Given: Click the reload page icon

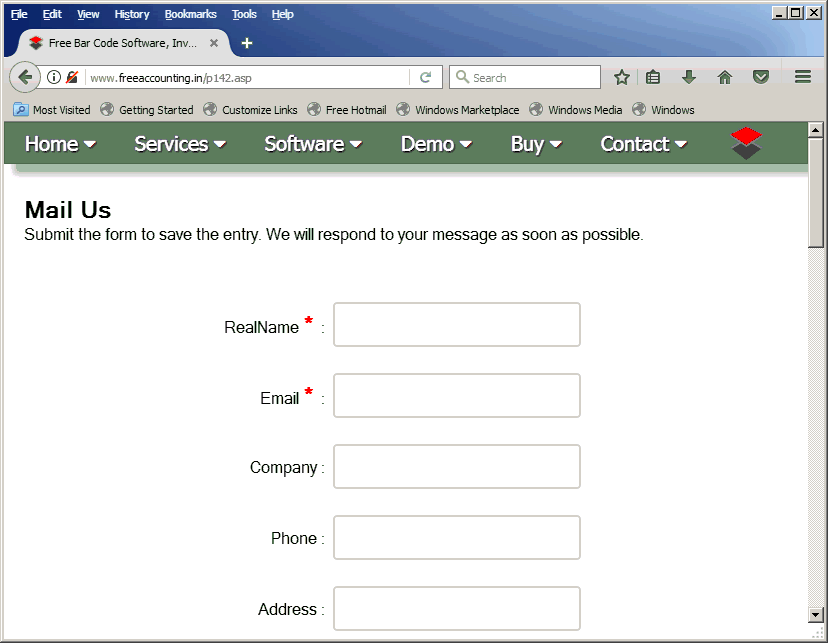Looking at the screenshot, I should coord(425,77).
